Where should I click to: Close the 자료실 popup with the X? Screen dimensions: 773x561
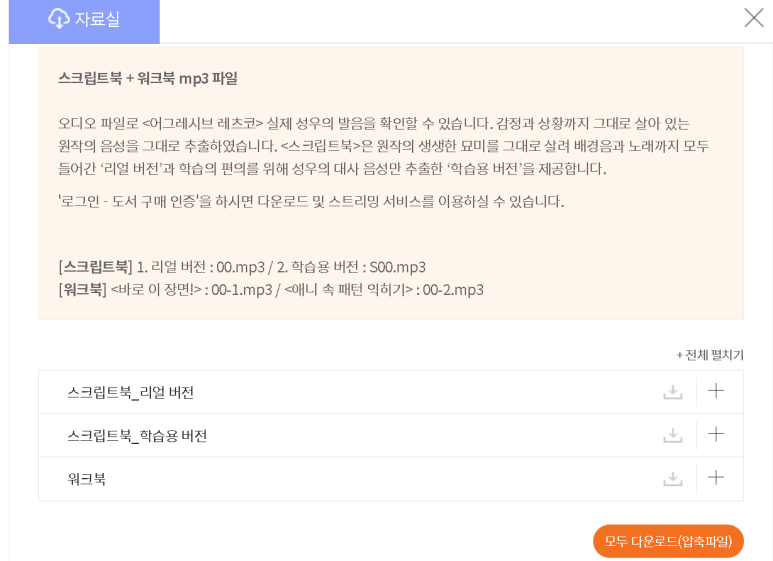(x=753, y=17)
